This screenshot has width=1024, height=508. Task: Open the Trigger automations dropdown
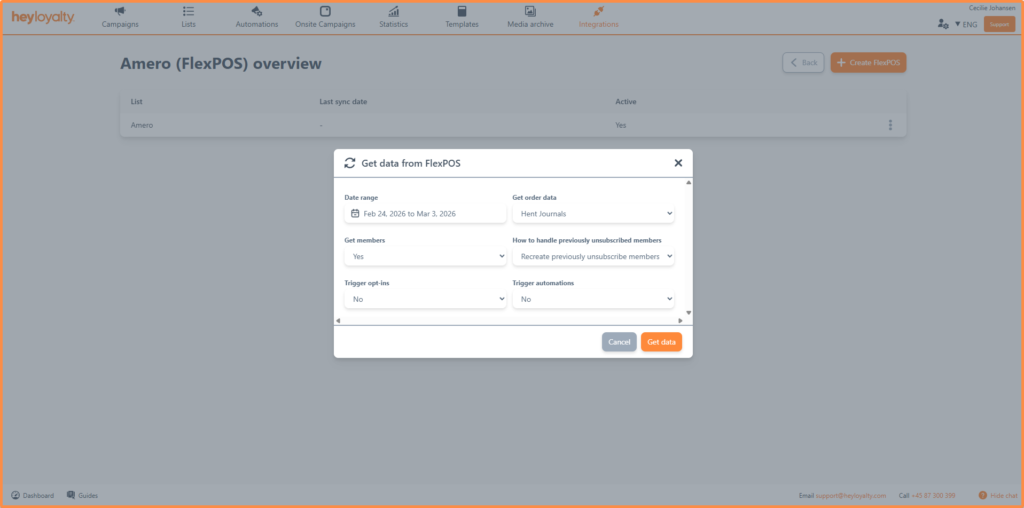click(x=593, y=299)
